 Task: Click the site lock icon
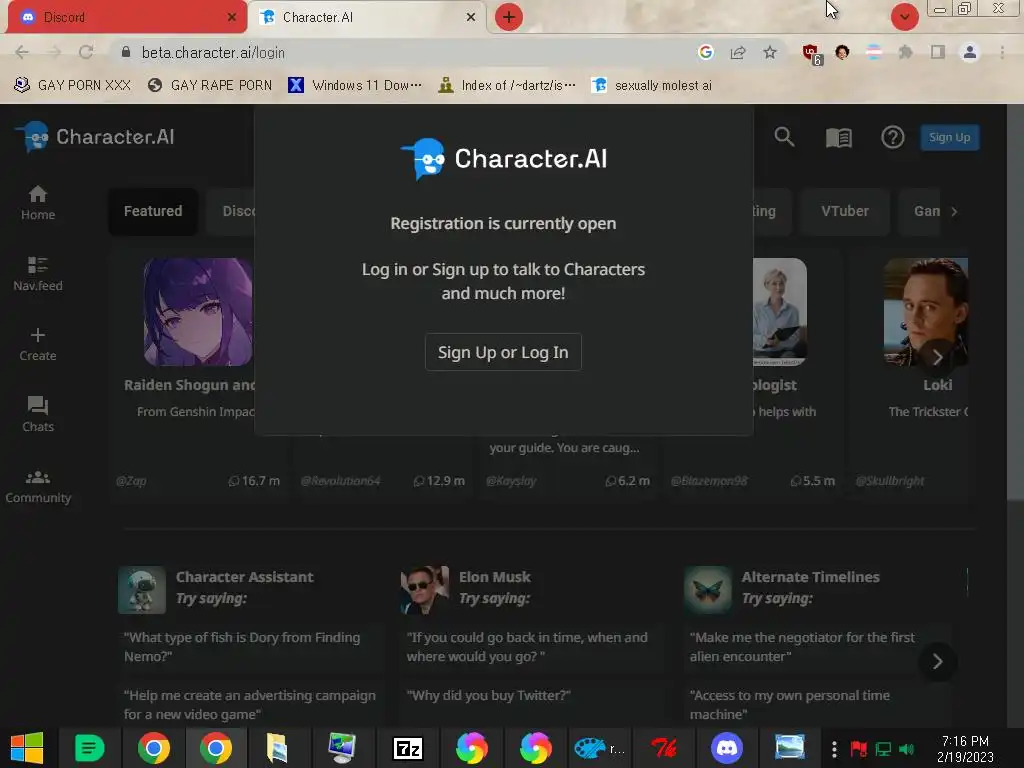point(126,52)
